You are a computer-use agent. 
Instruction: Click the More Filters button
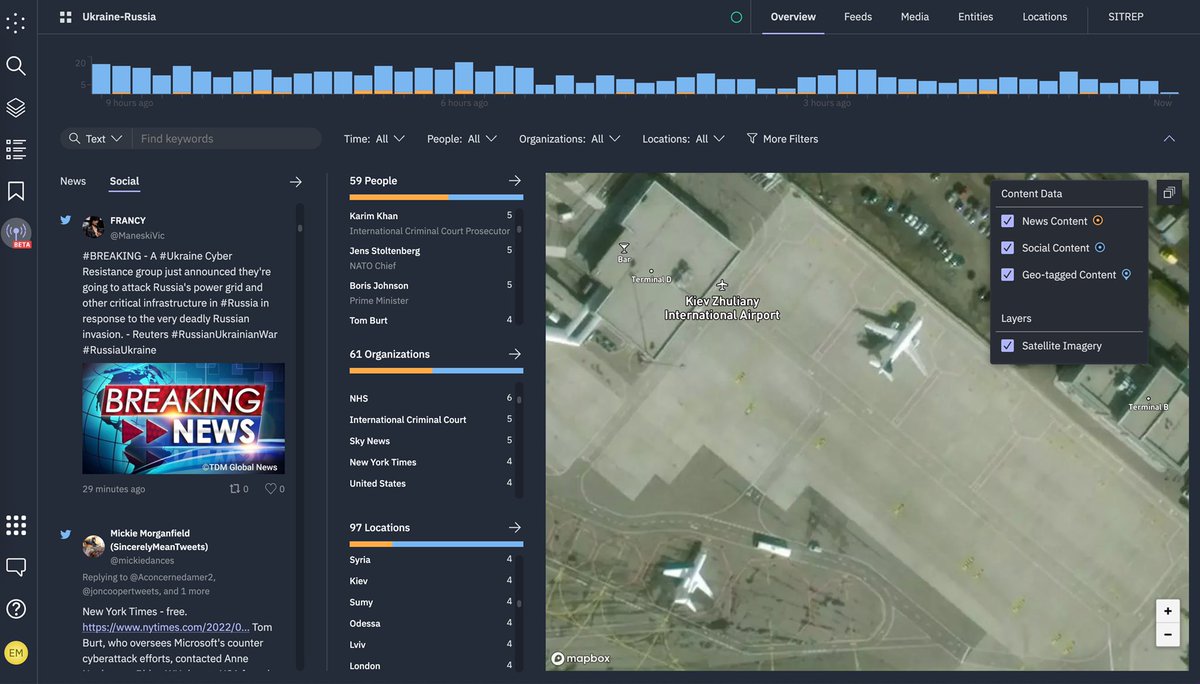(x=782, y=139)
